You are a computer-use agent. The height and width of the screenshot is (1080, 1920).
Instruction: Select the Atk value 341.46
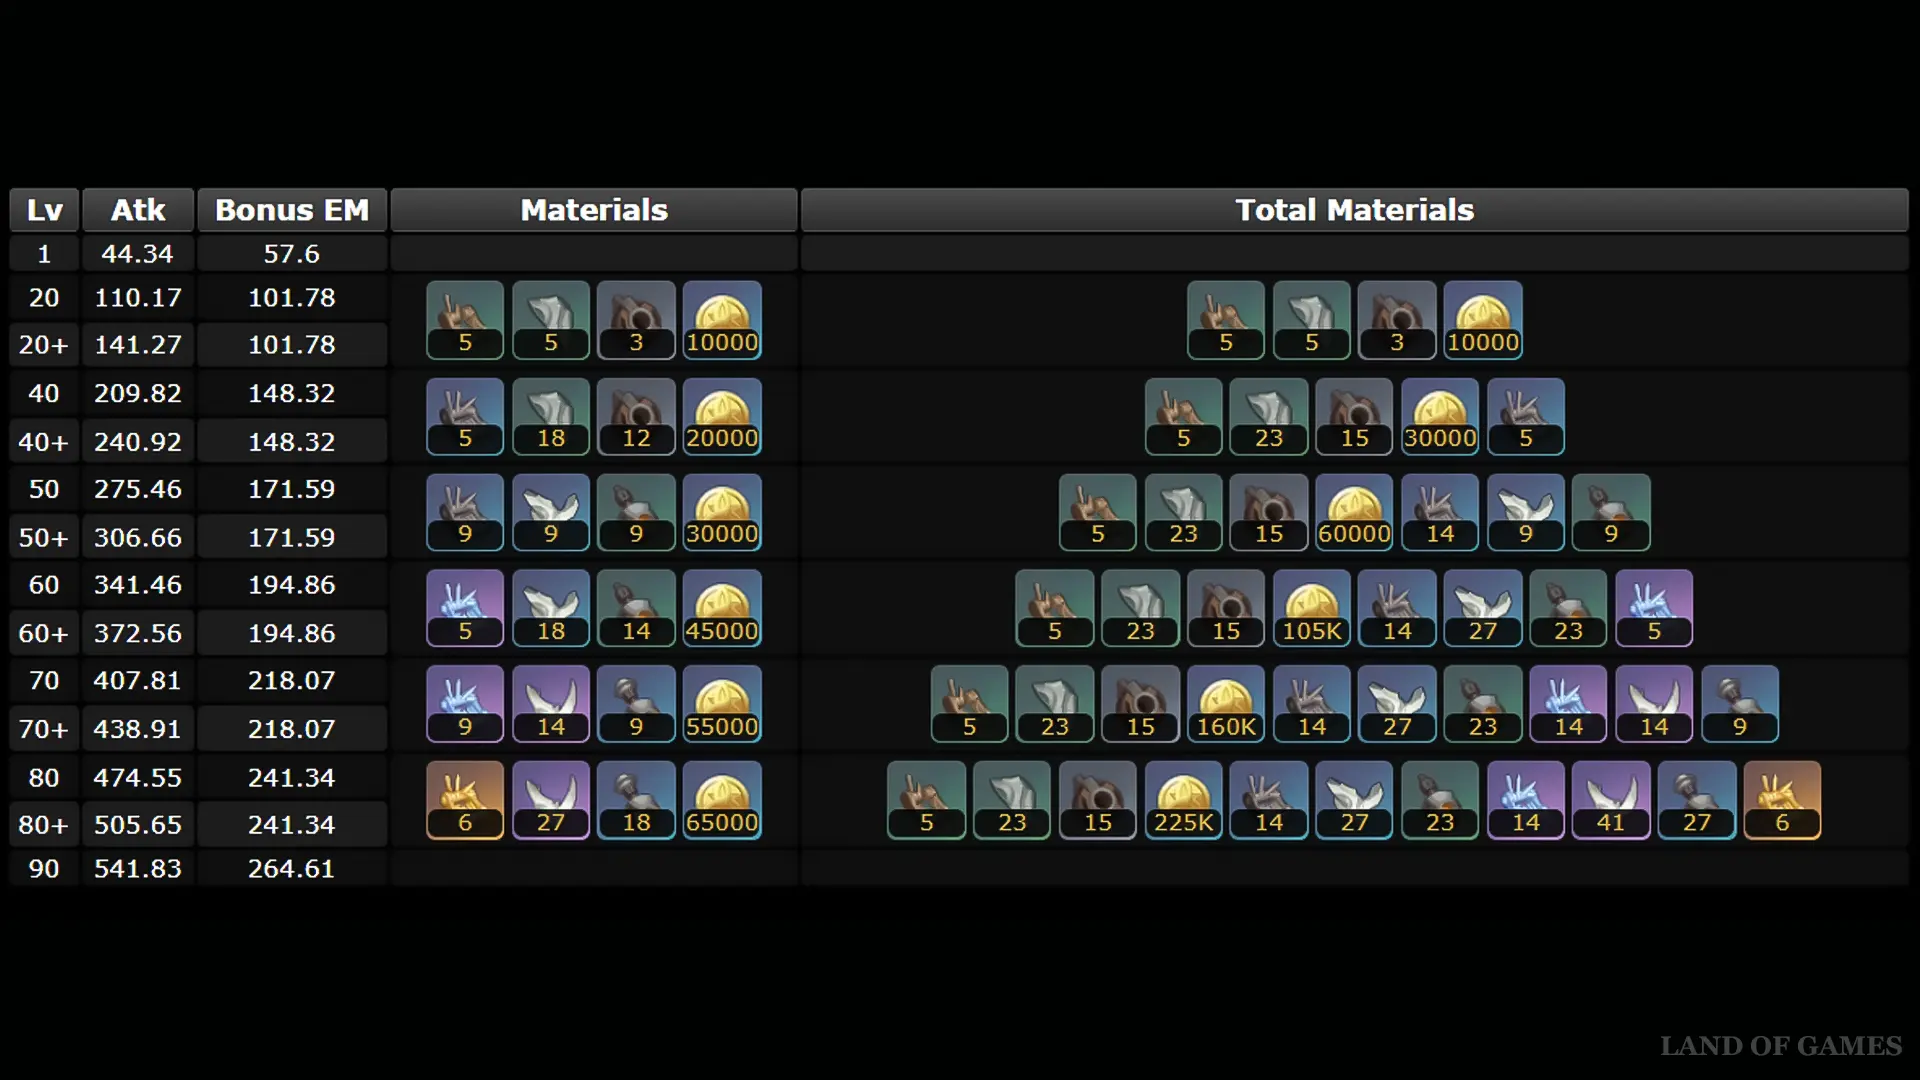[x=138, y=584]
